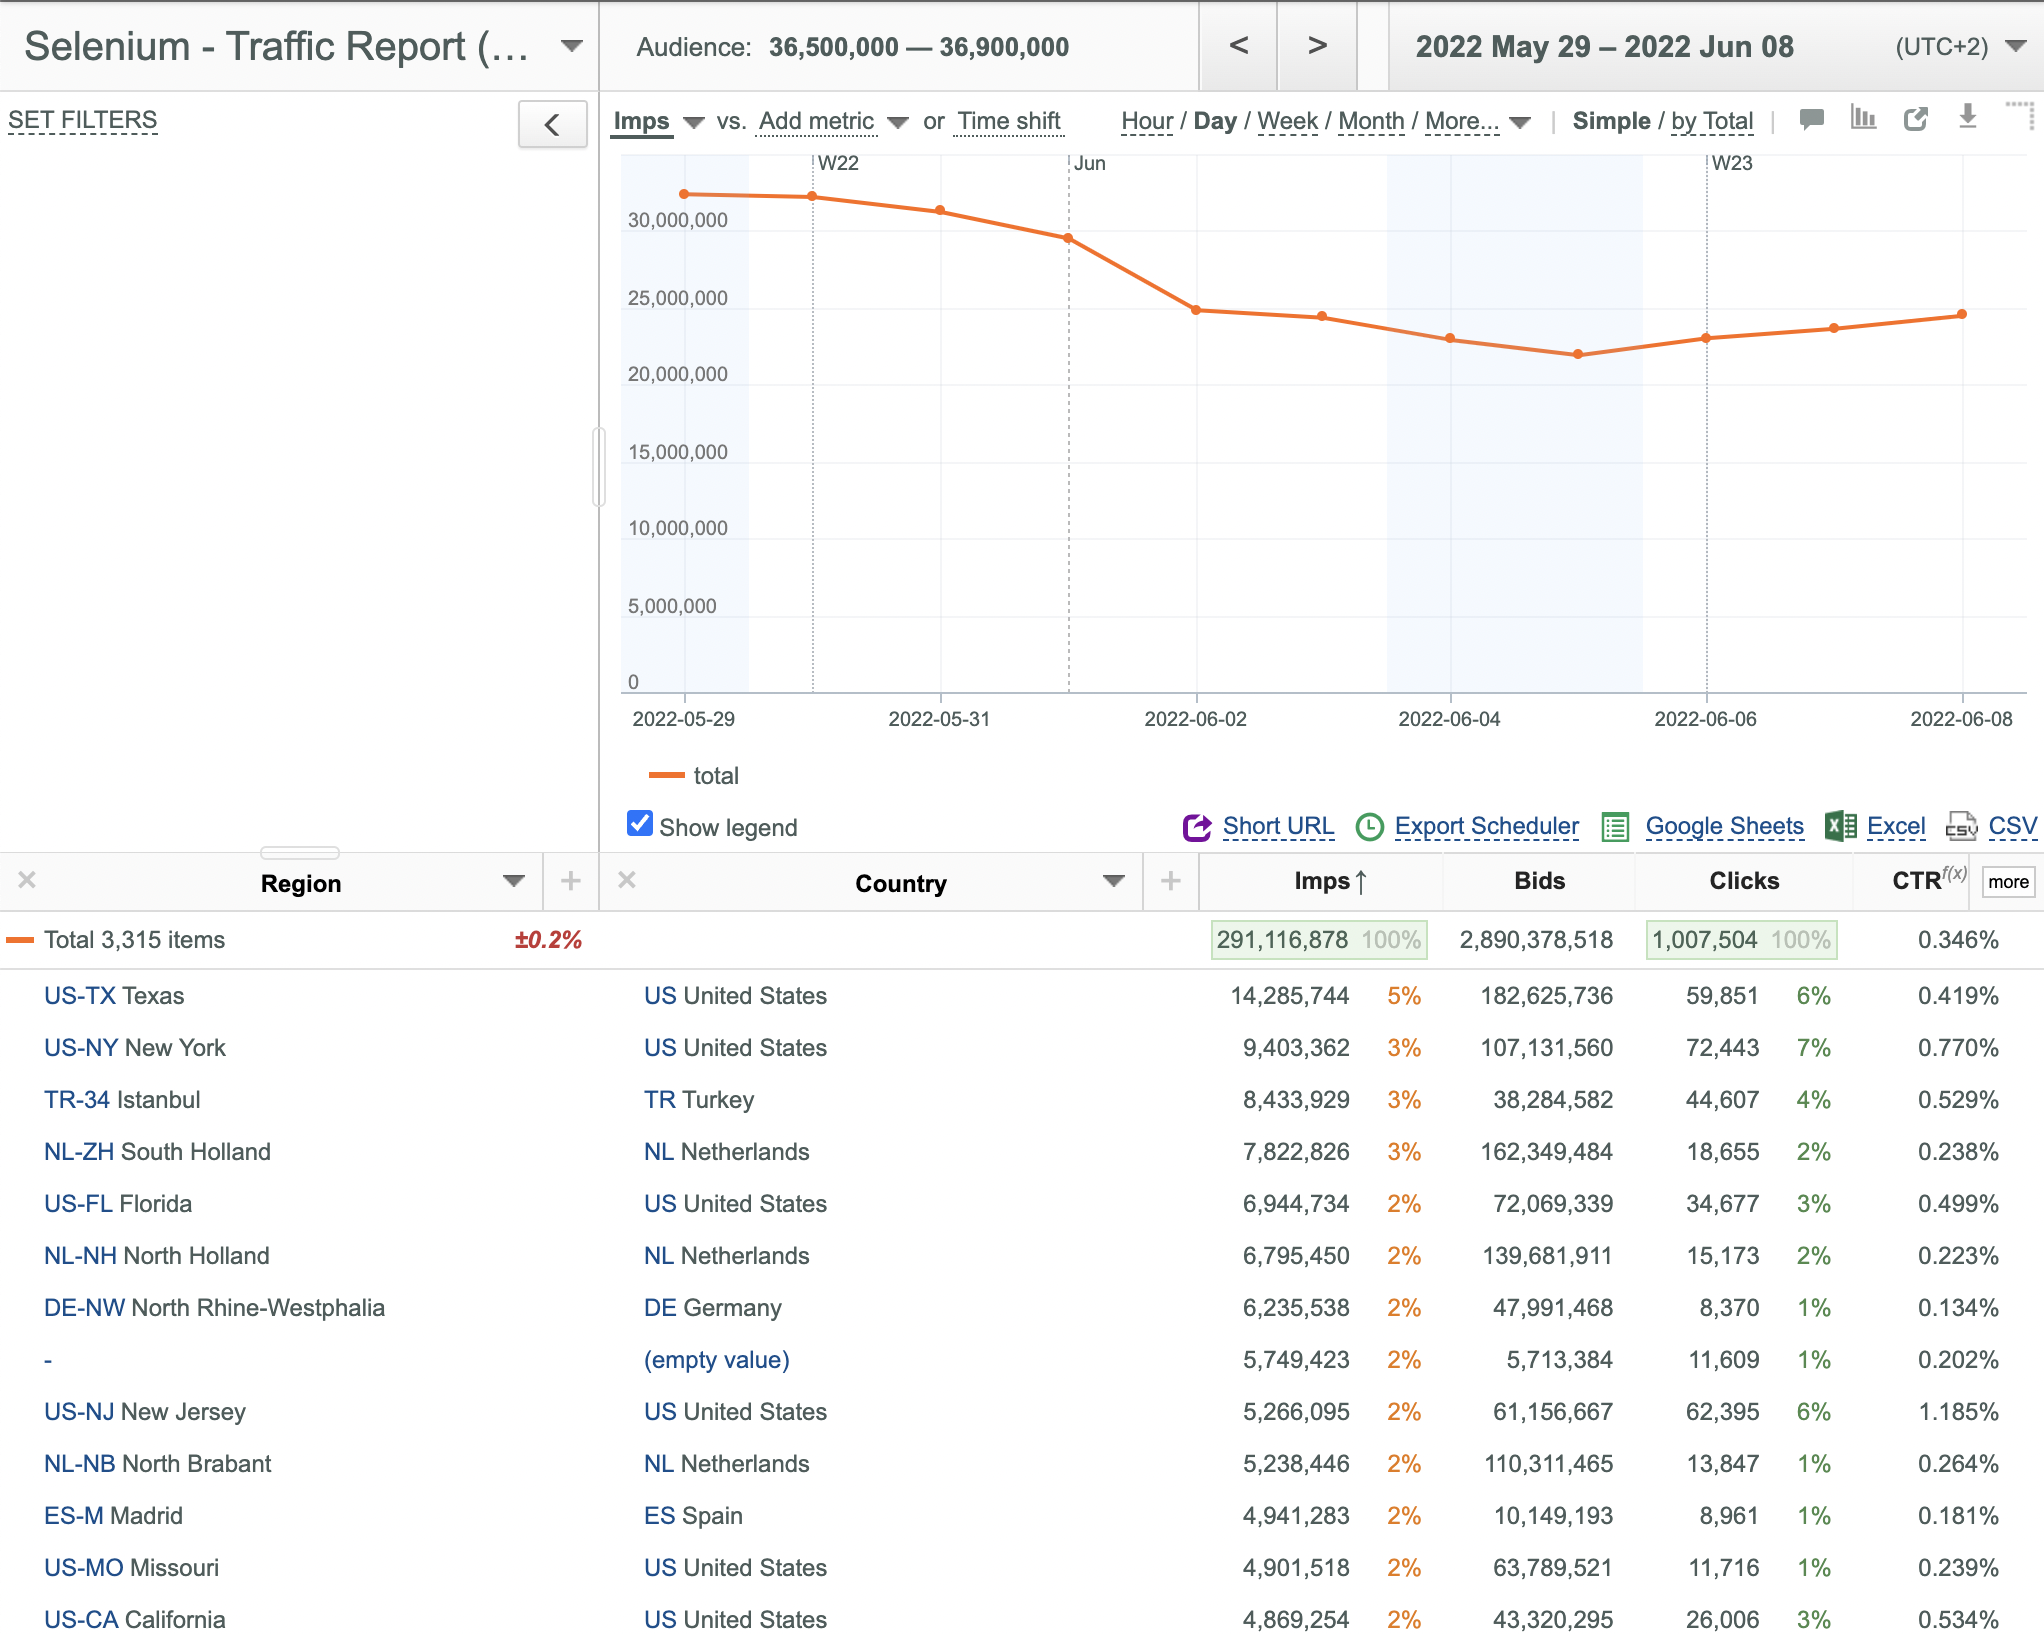
Task: Sort the table by Bids column
Action: tap(1539, 881)
